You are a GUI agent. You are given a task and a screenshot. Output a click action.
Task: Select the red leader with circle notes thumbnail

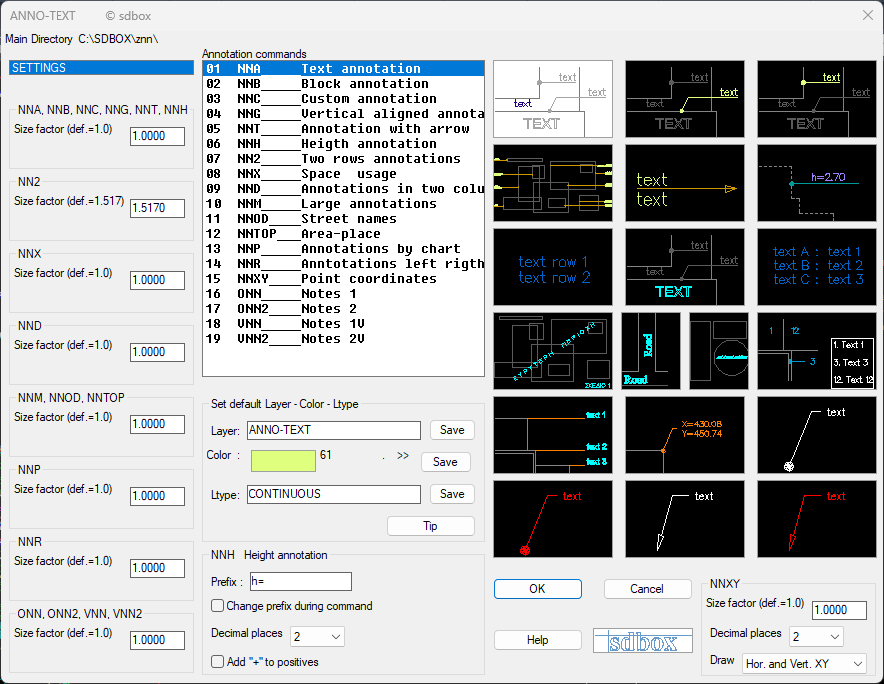pyautogui.click(x=552, y=519)
